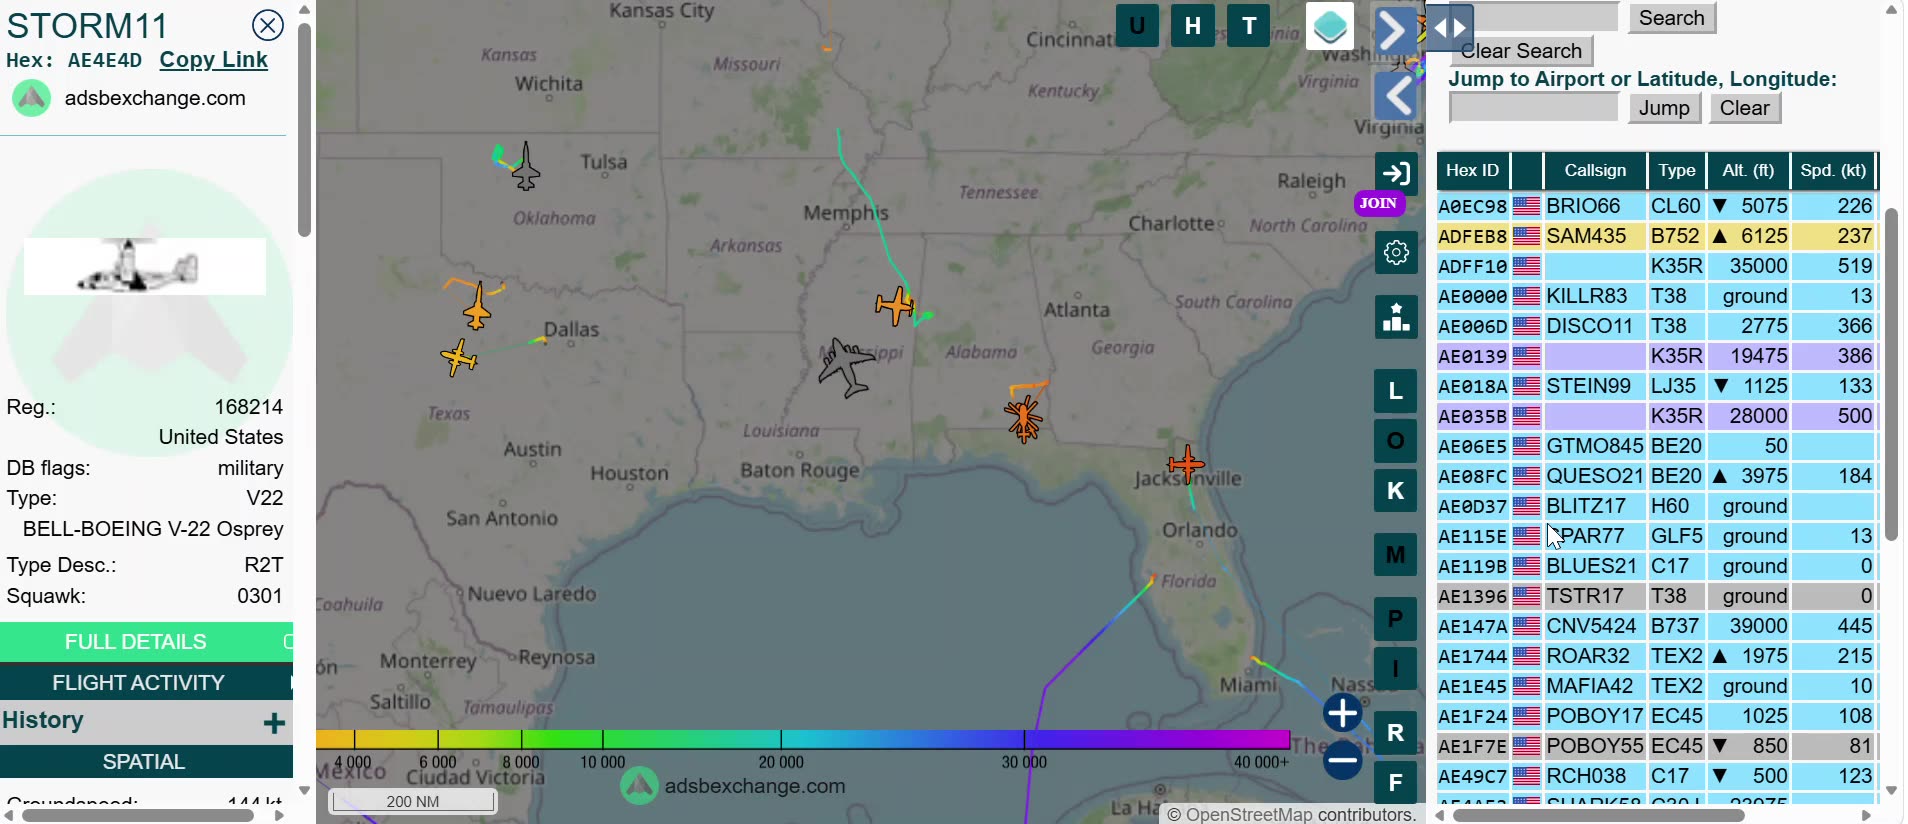This screenshot has width=1908, height=824.
Task: Toggle the P persistence button
Action: (1396, 619)
